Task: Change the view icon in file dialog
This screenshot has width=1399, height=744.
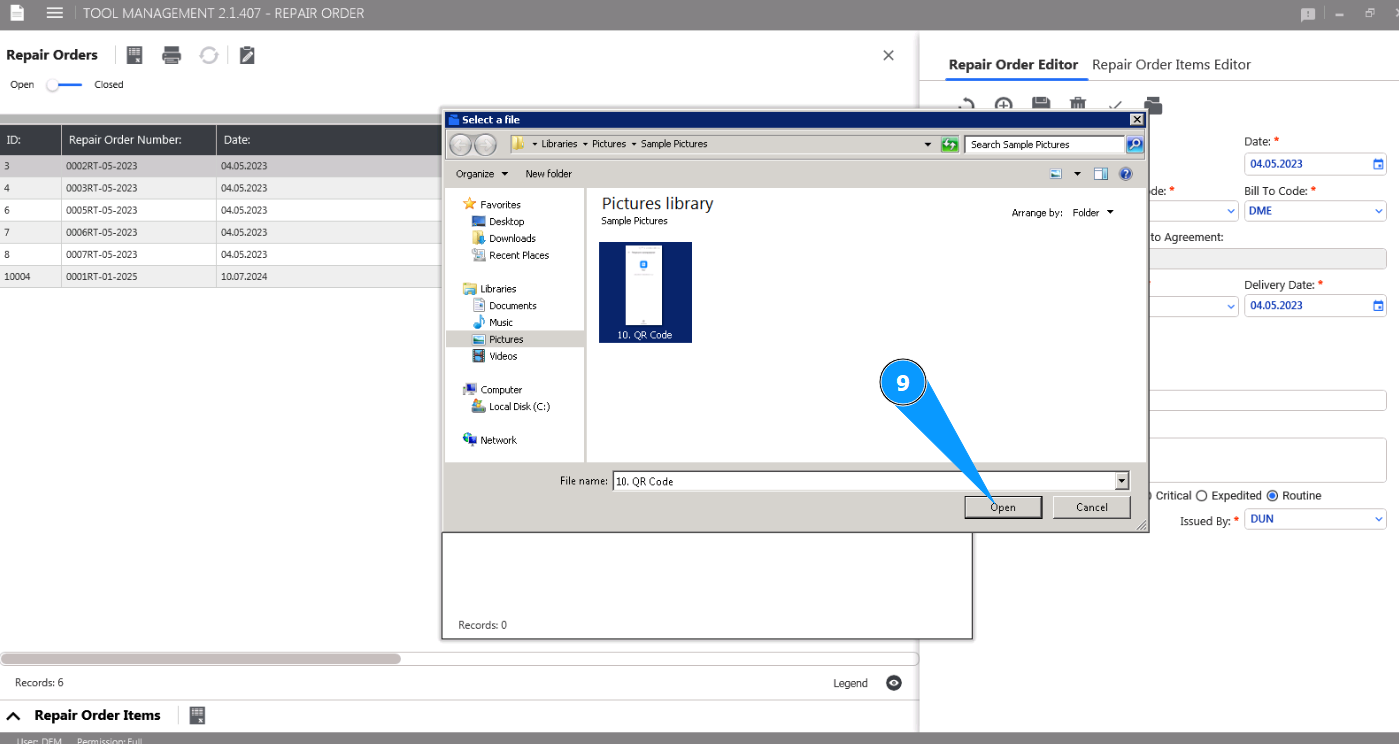Action: (x=1055, y=173)
